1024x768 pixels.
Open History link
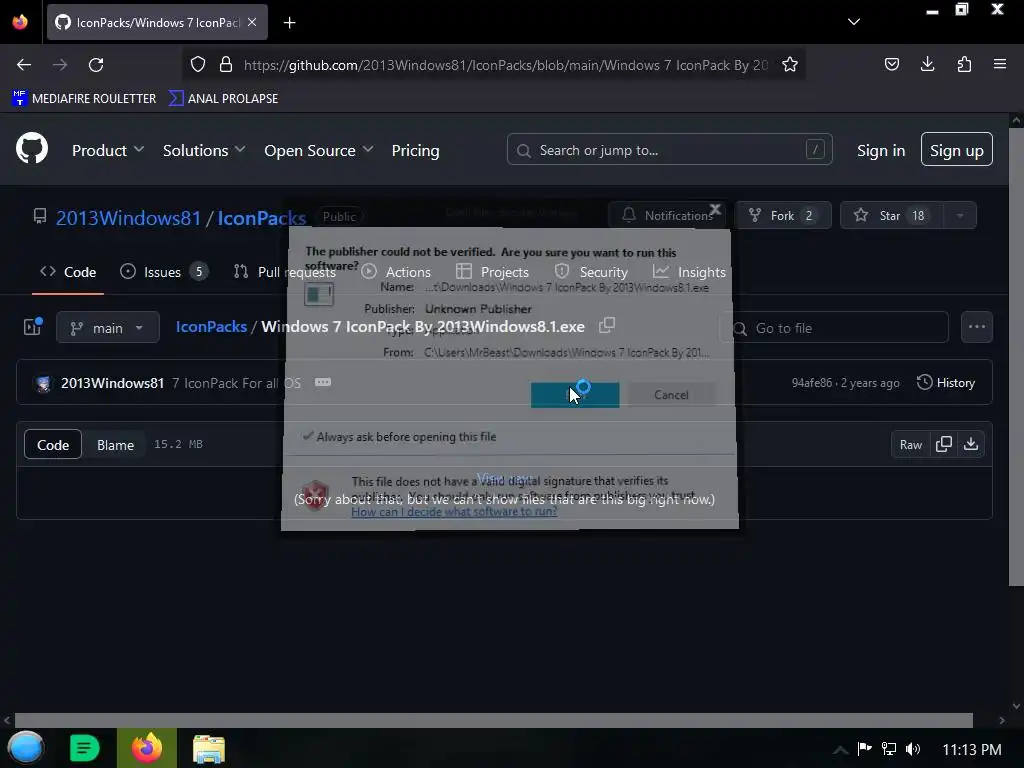click(x=946, y=383)
